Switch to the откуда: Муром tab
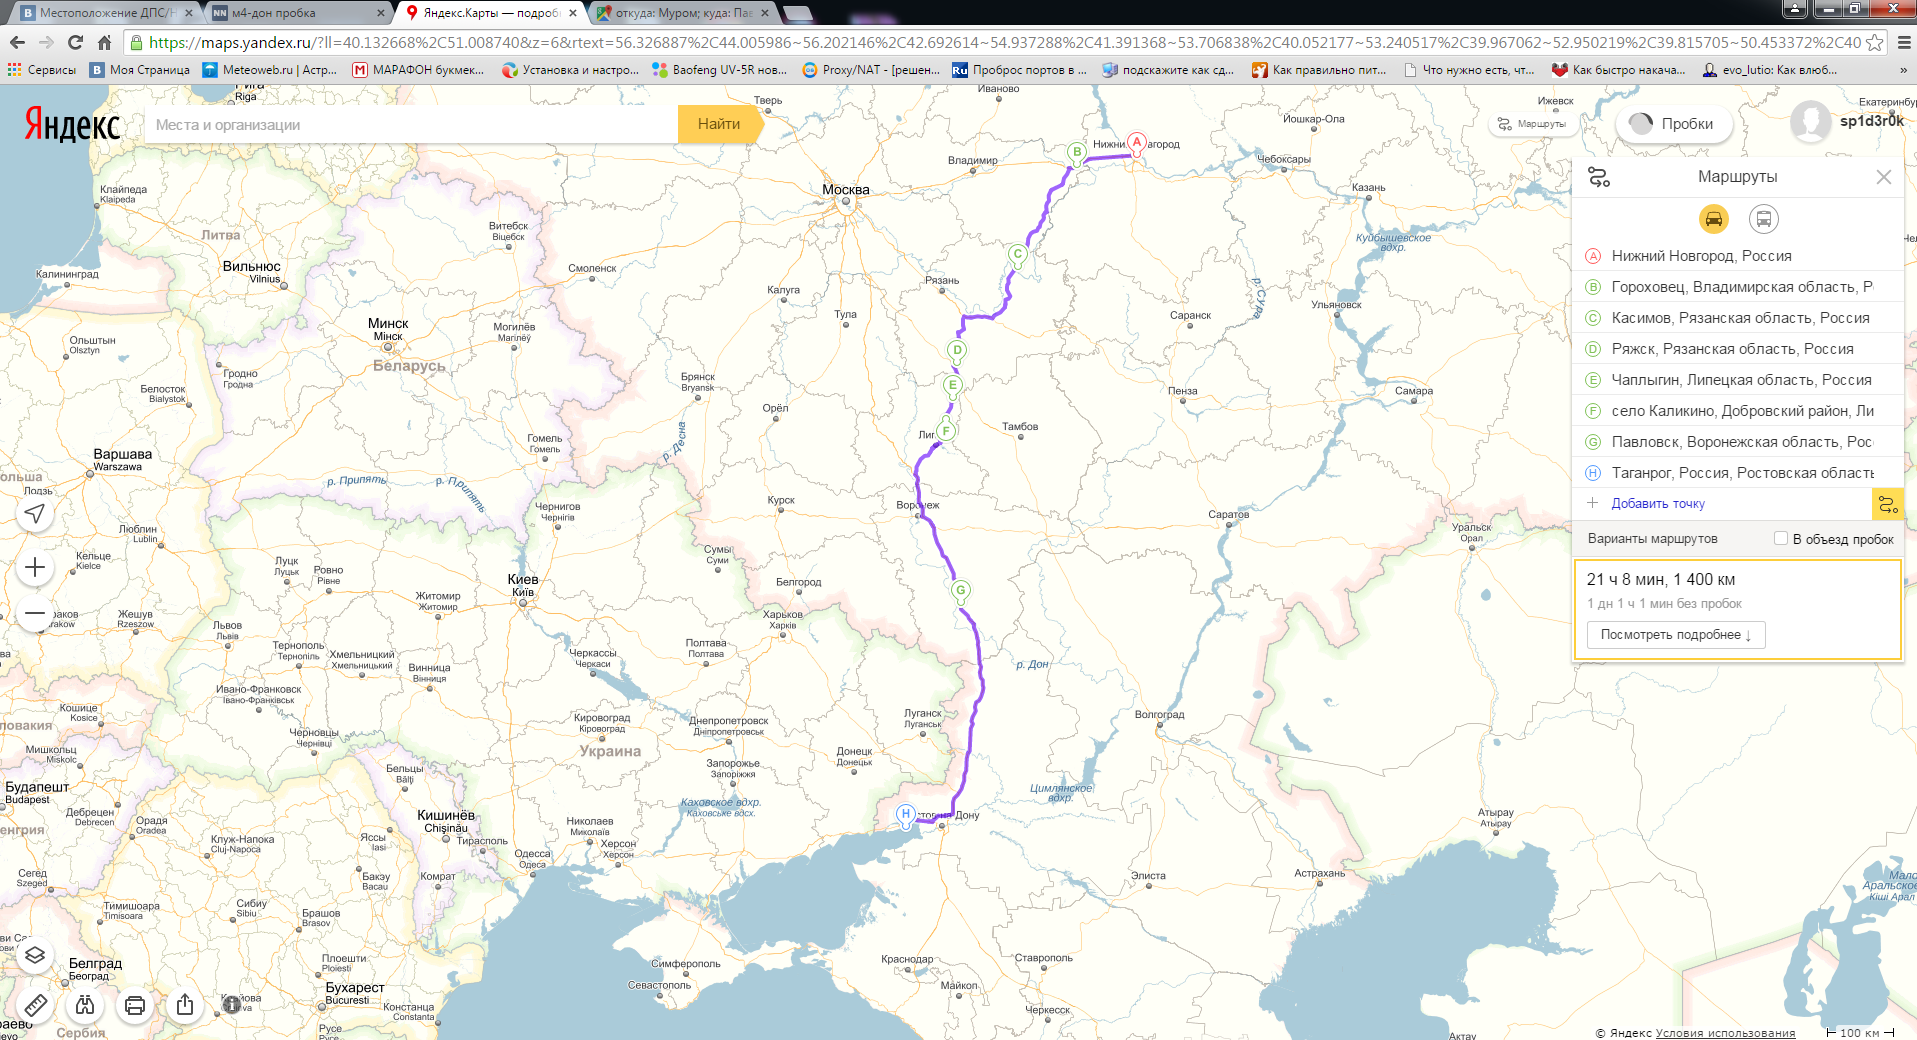Screen dimensions: 1917x1040 (682, 13)
